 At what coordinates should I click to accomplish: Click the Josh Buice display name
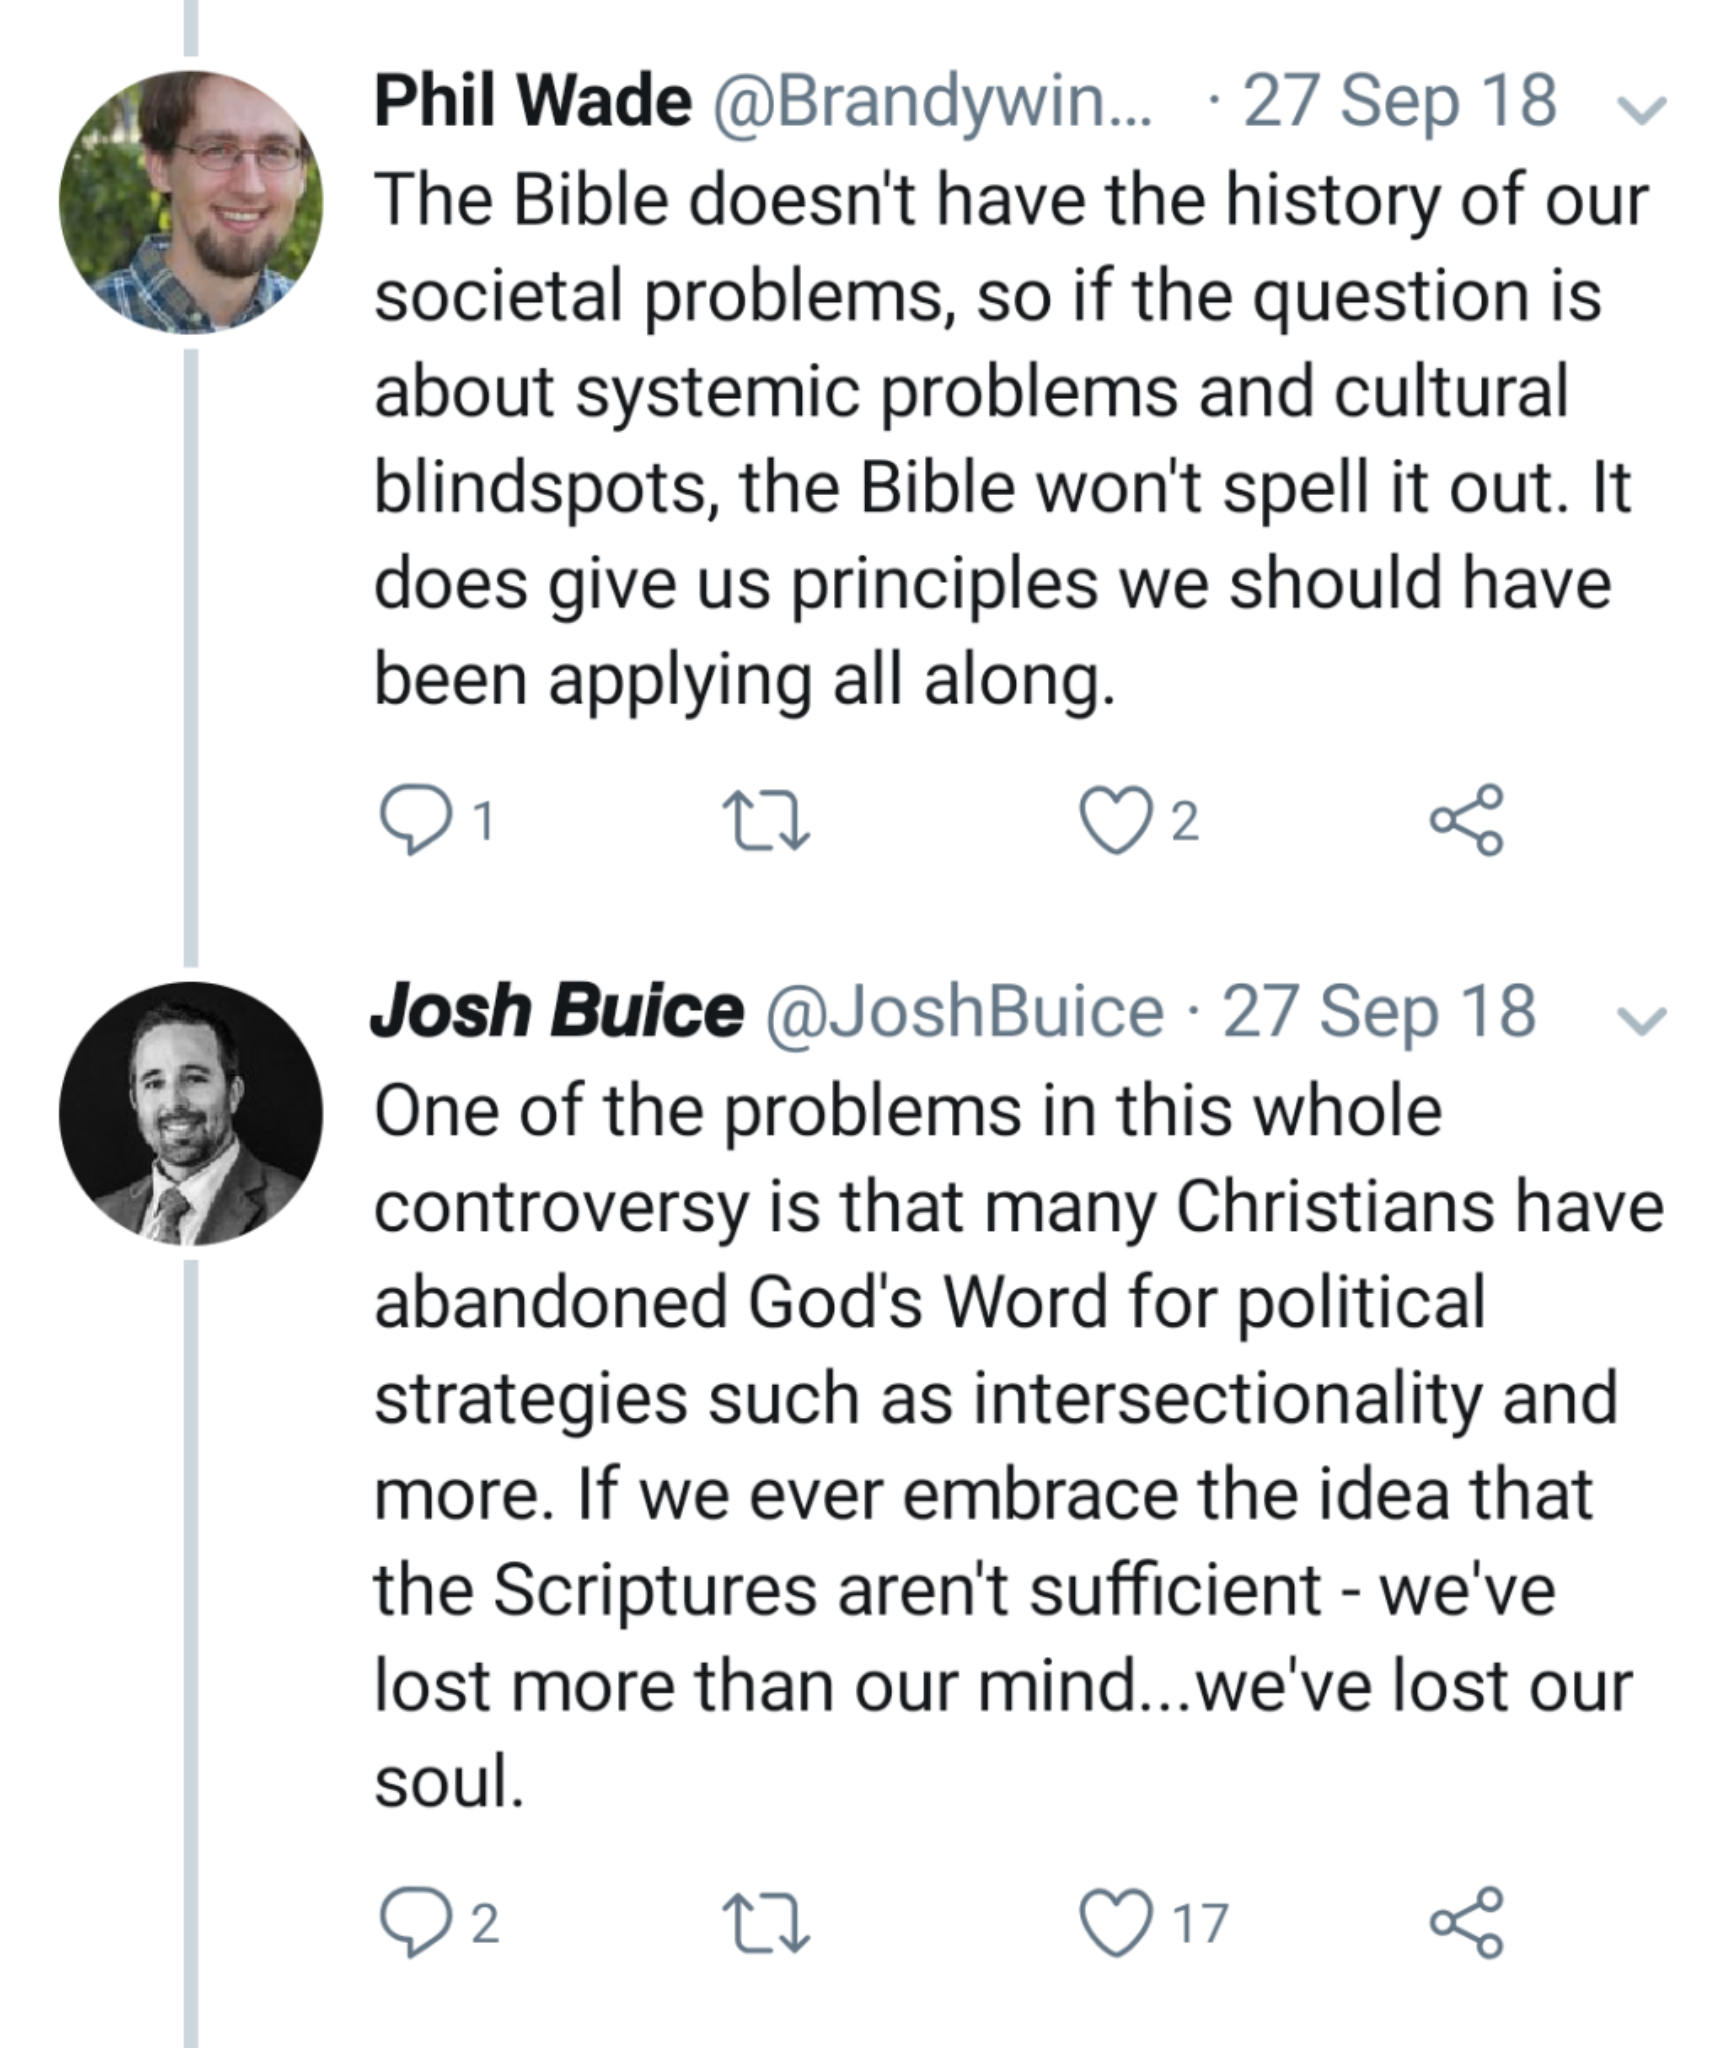click(x=556, y=1012)
